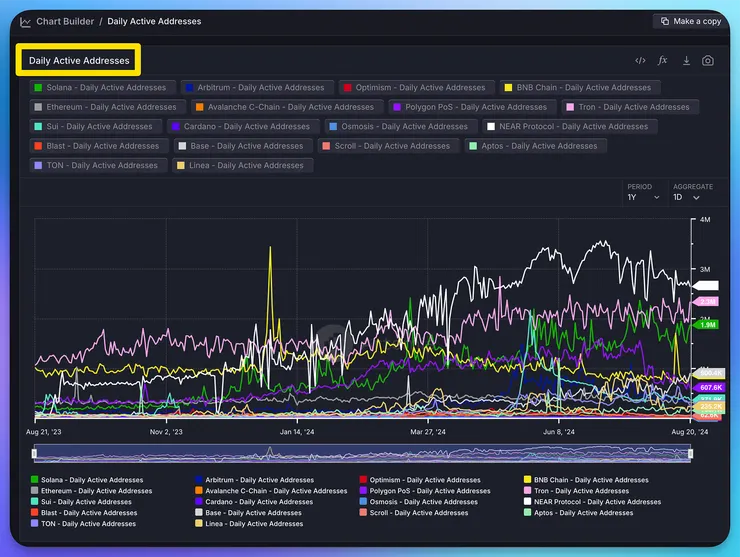Toggle the Optimism series chip
Viewport: 740px width, 557px height.
coord(417,87)
